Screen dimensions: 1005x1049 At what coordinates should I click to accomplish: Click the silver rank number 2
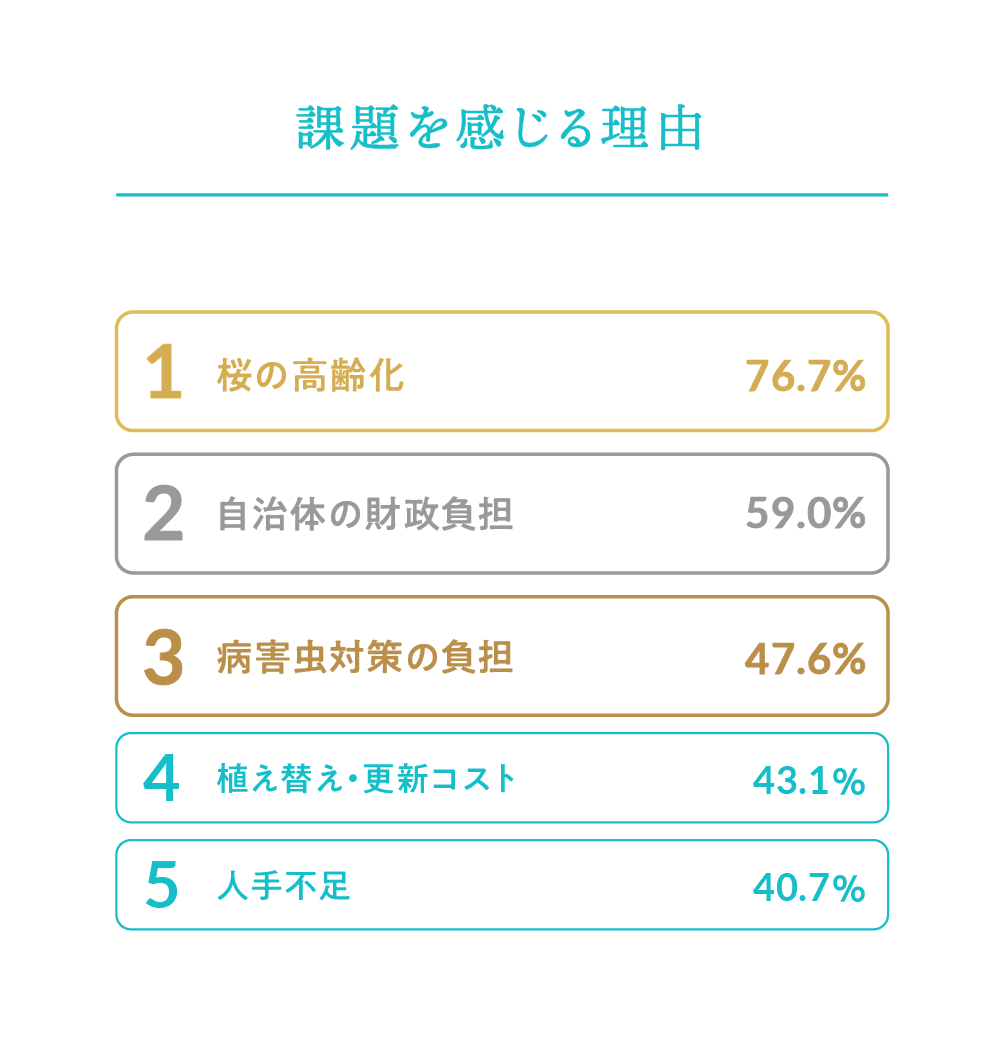[163, 515]
